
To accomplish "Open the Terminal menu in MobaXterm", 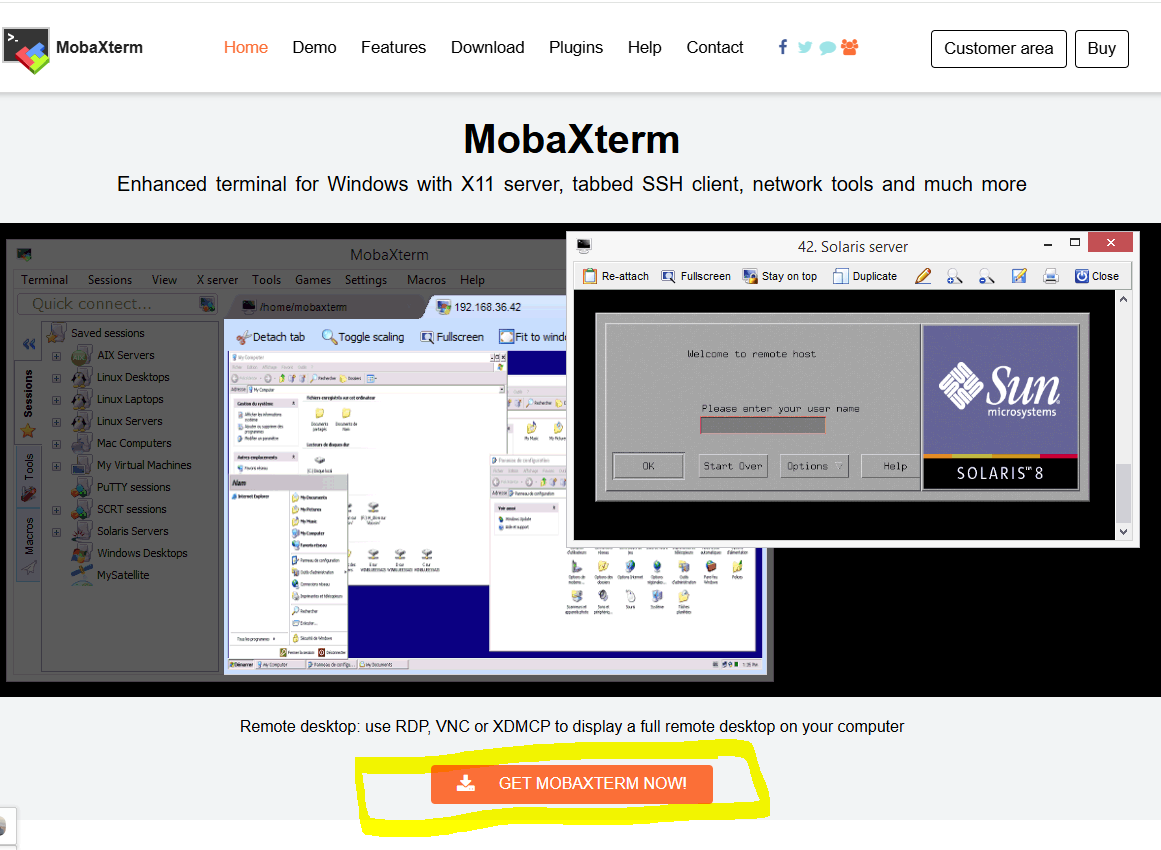I will tap(44, 280).
